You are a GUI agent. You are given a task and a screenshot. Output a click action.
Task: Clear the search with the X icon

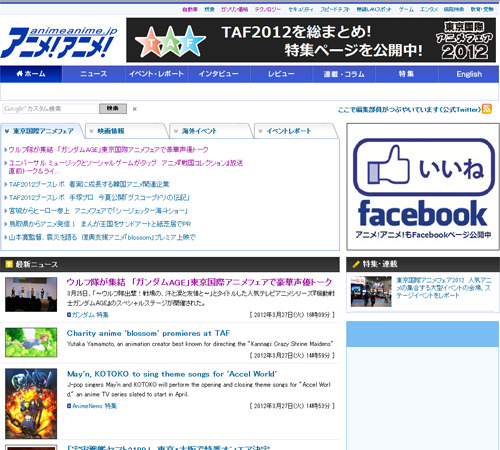pos(135,109)
